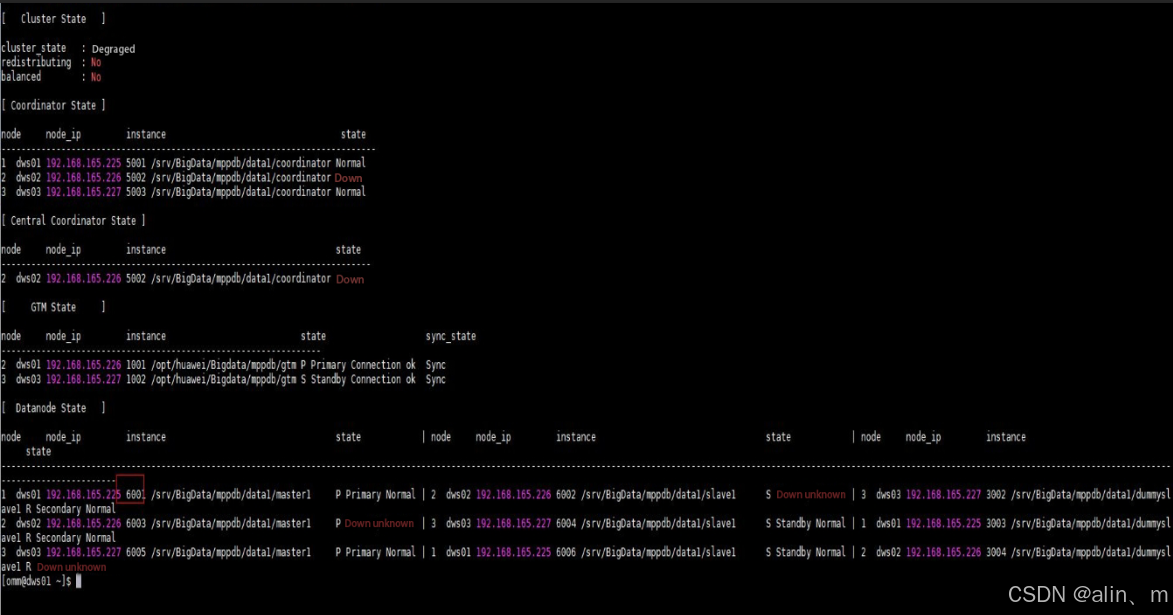Screen dimensions: 1173x615
Task: Click the /srv/BigData/mppdb/data1/master1 path of instance 6001
Action: point(231,495)
